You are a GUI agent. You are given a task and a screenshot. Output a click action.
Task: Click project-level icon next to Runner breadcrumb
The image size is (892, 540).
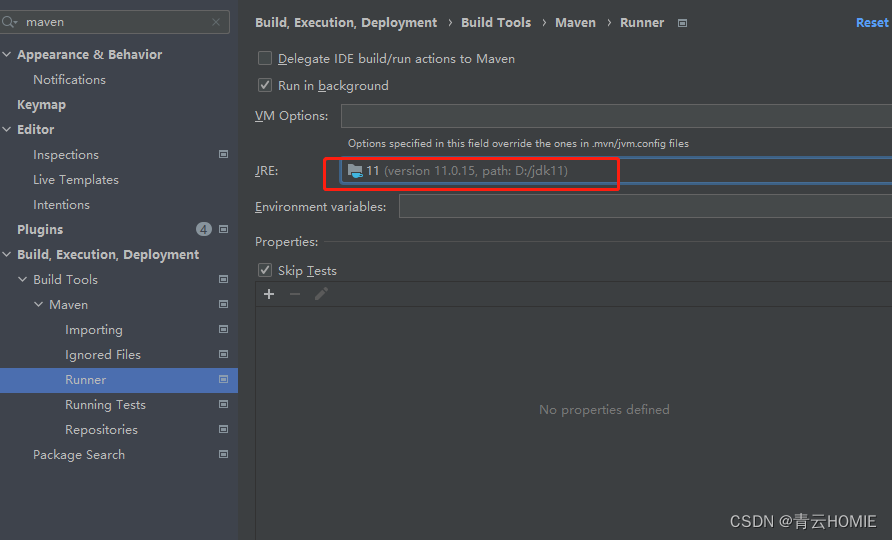[x=682, y=23]
